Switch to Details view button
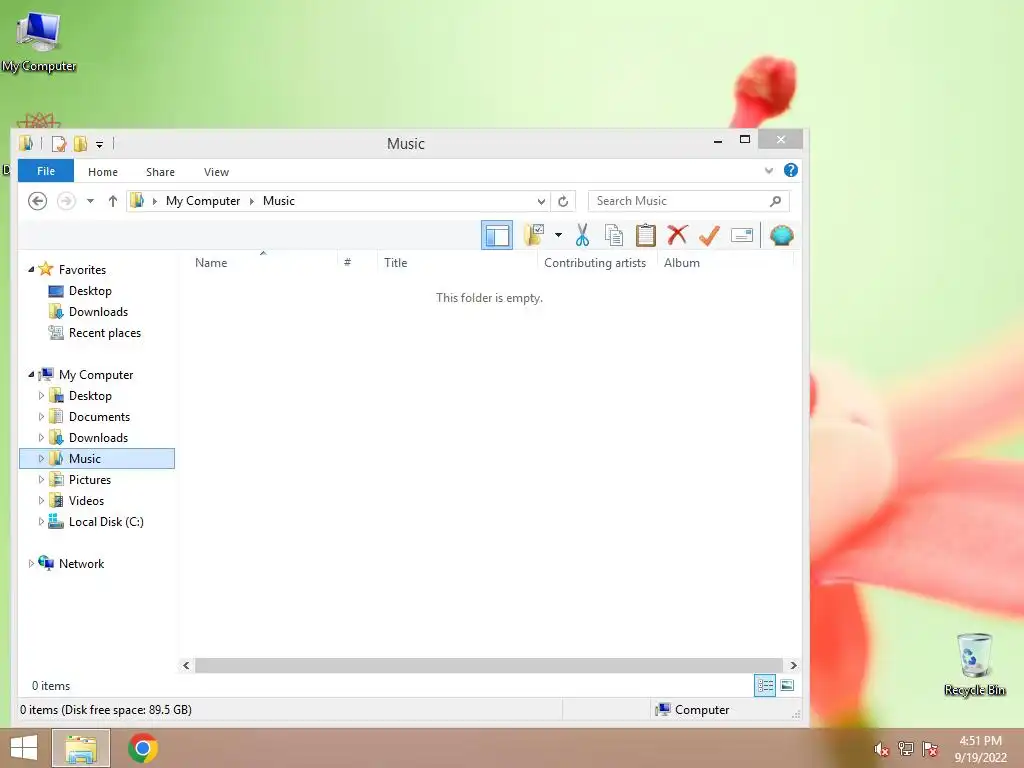Screen dimensions: 1024x768 click(765, 686)
